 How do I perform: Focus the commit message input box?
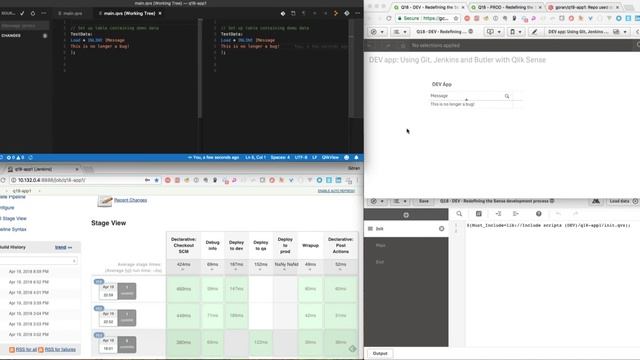24,25
